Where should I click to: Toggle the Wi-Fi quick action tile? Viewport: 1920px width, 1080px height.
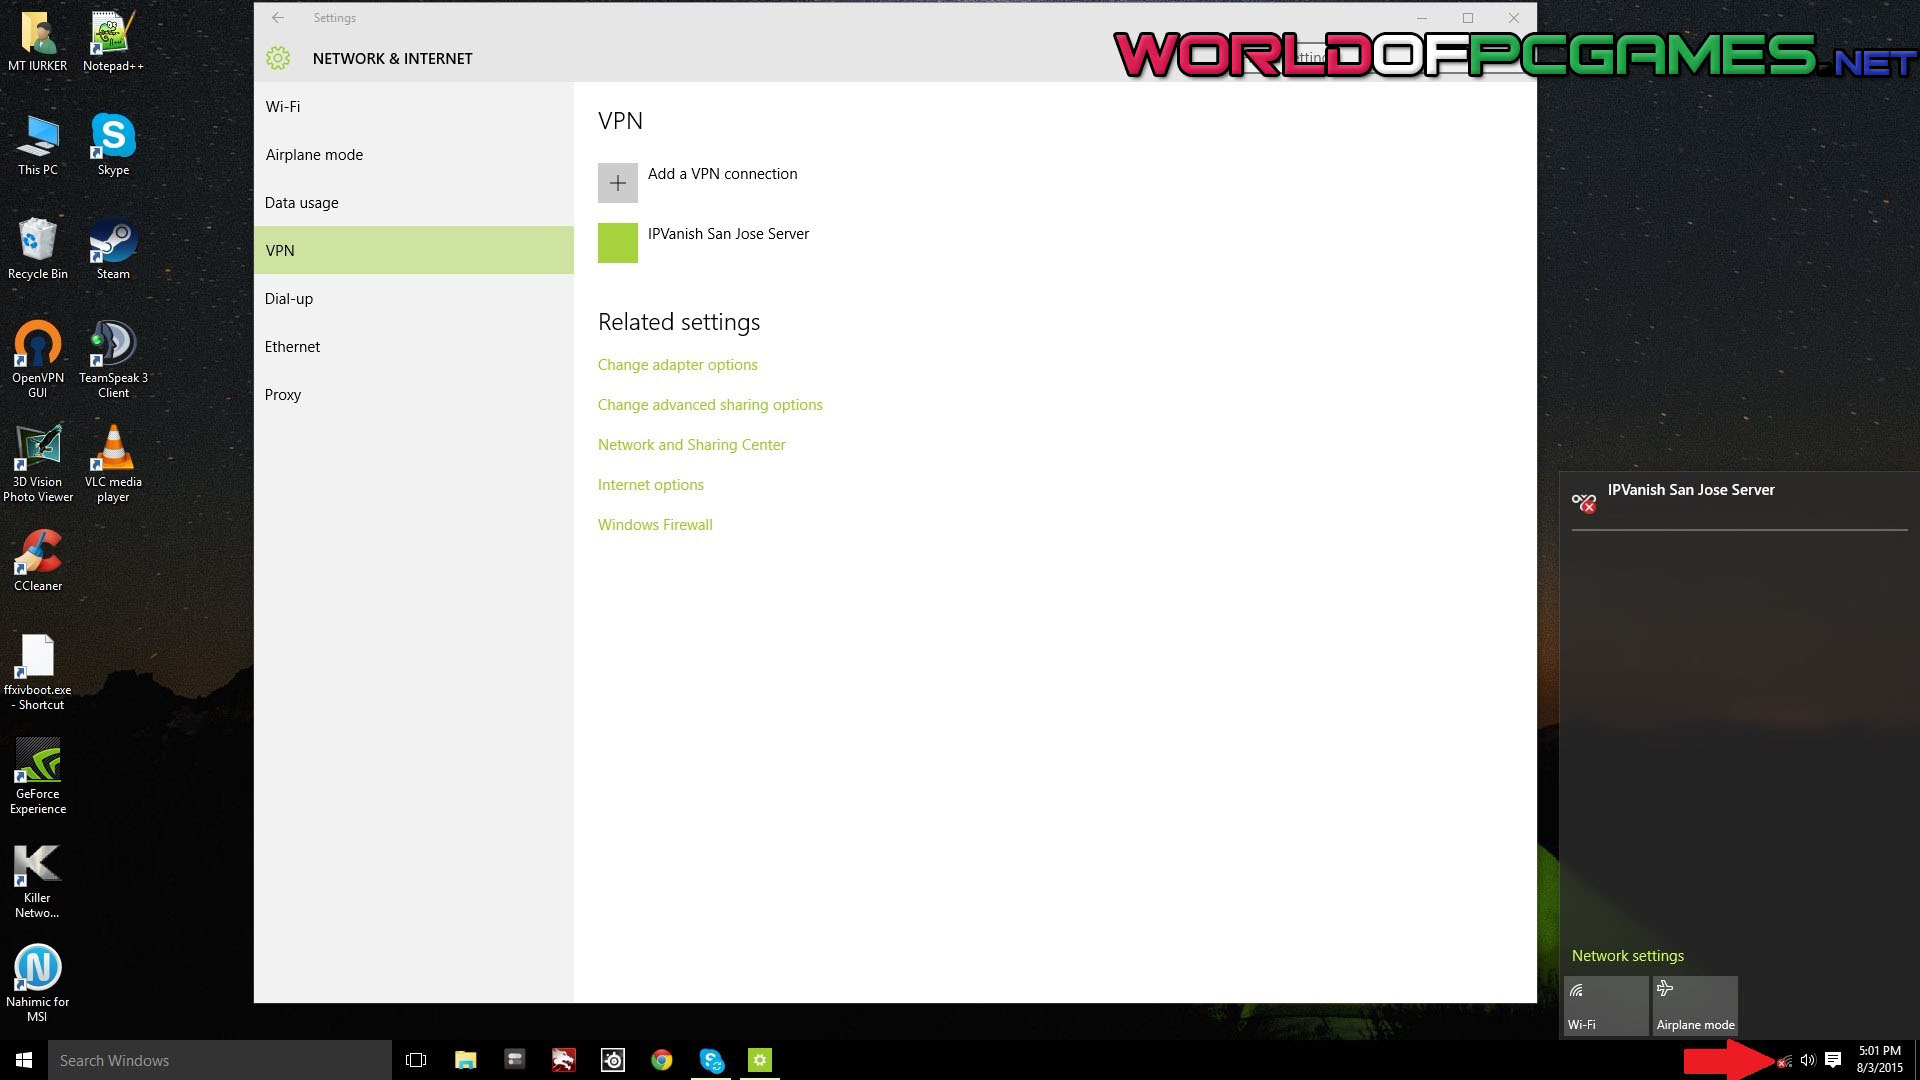click(x=1606, y=1006)
